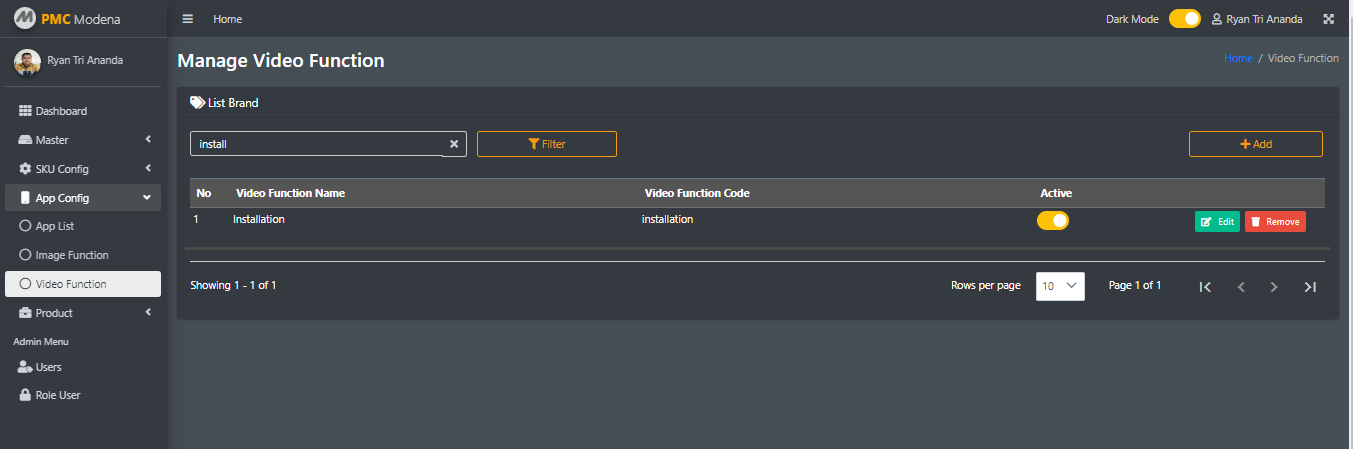Screen dimensions: 1353x449
Task: Clear the search field with X icon
Action: tap(454, 144)
